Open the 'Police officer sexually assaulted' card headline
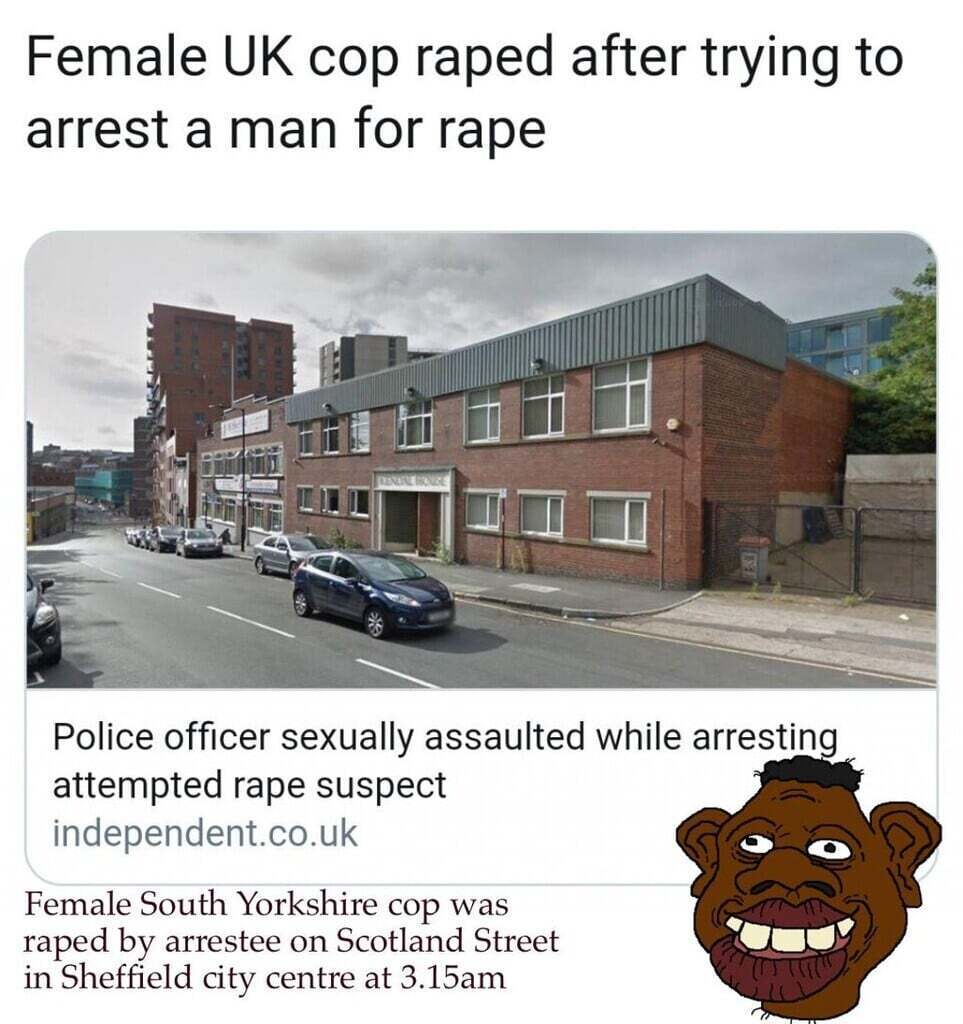Viewport: 963px width, 1024px height. tap(445, 761)
